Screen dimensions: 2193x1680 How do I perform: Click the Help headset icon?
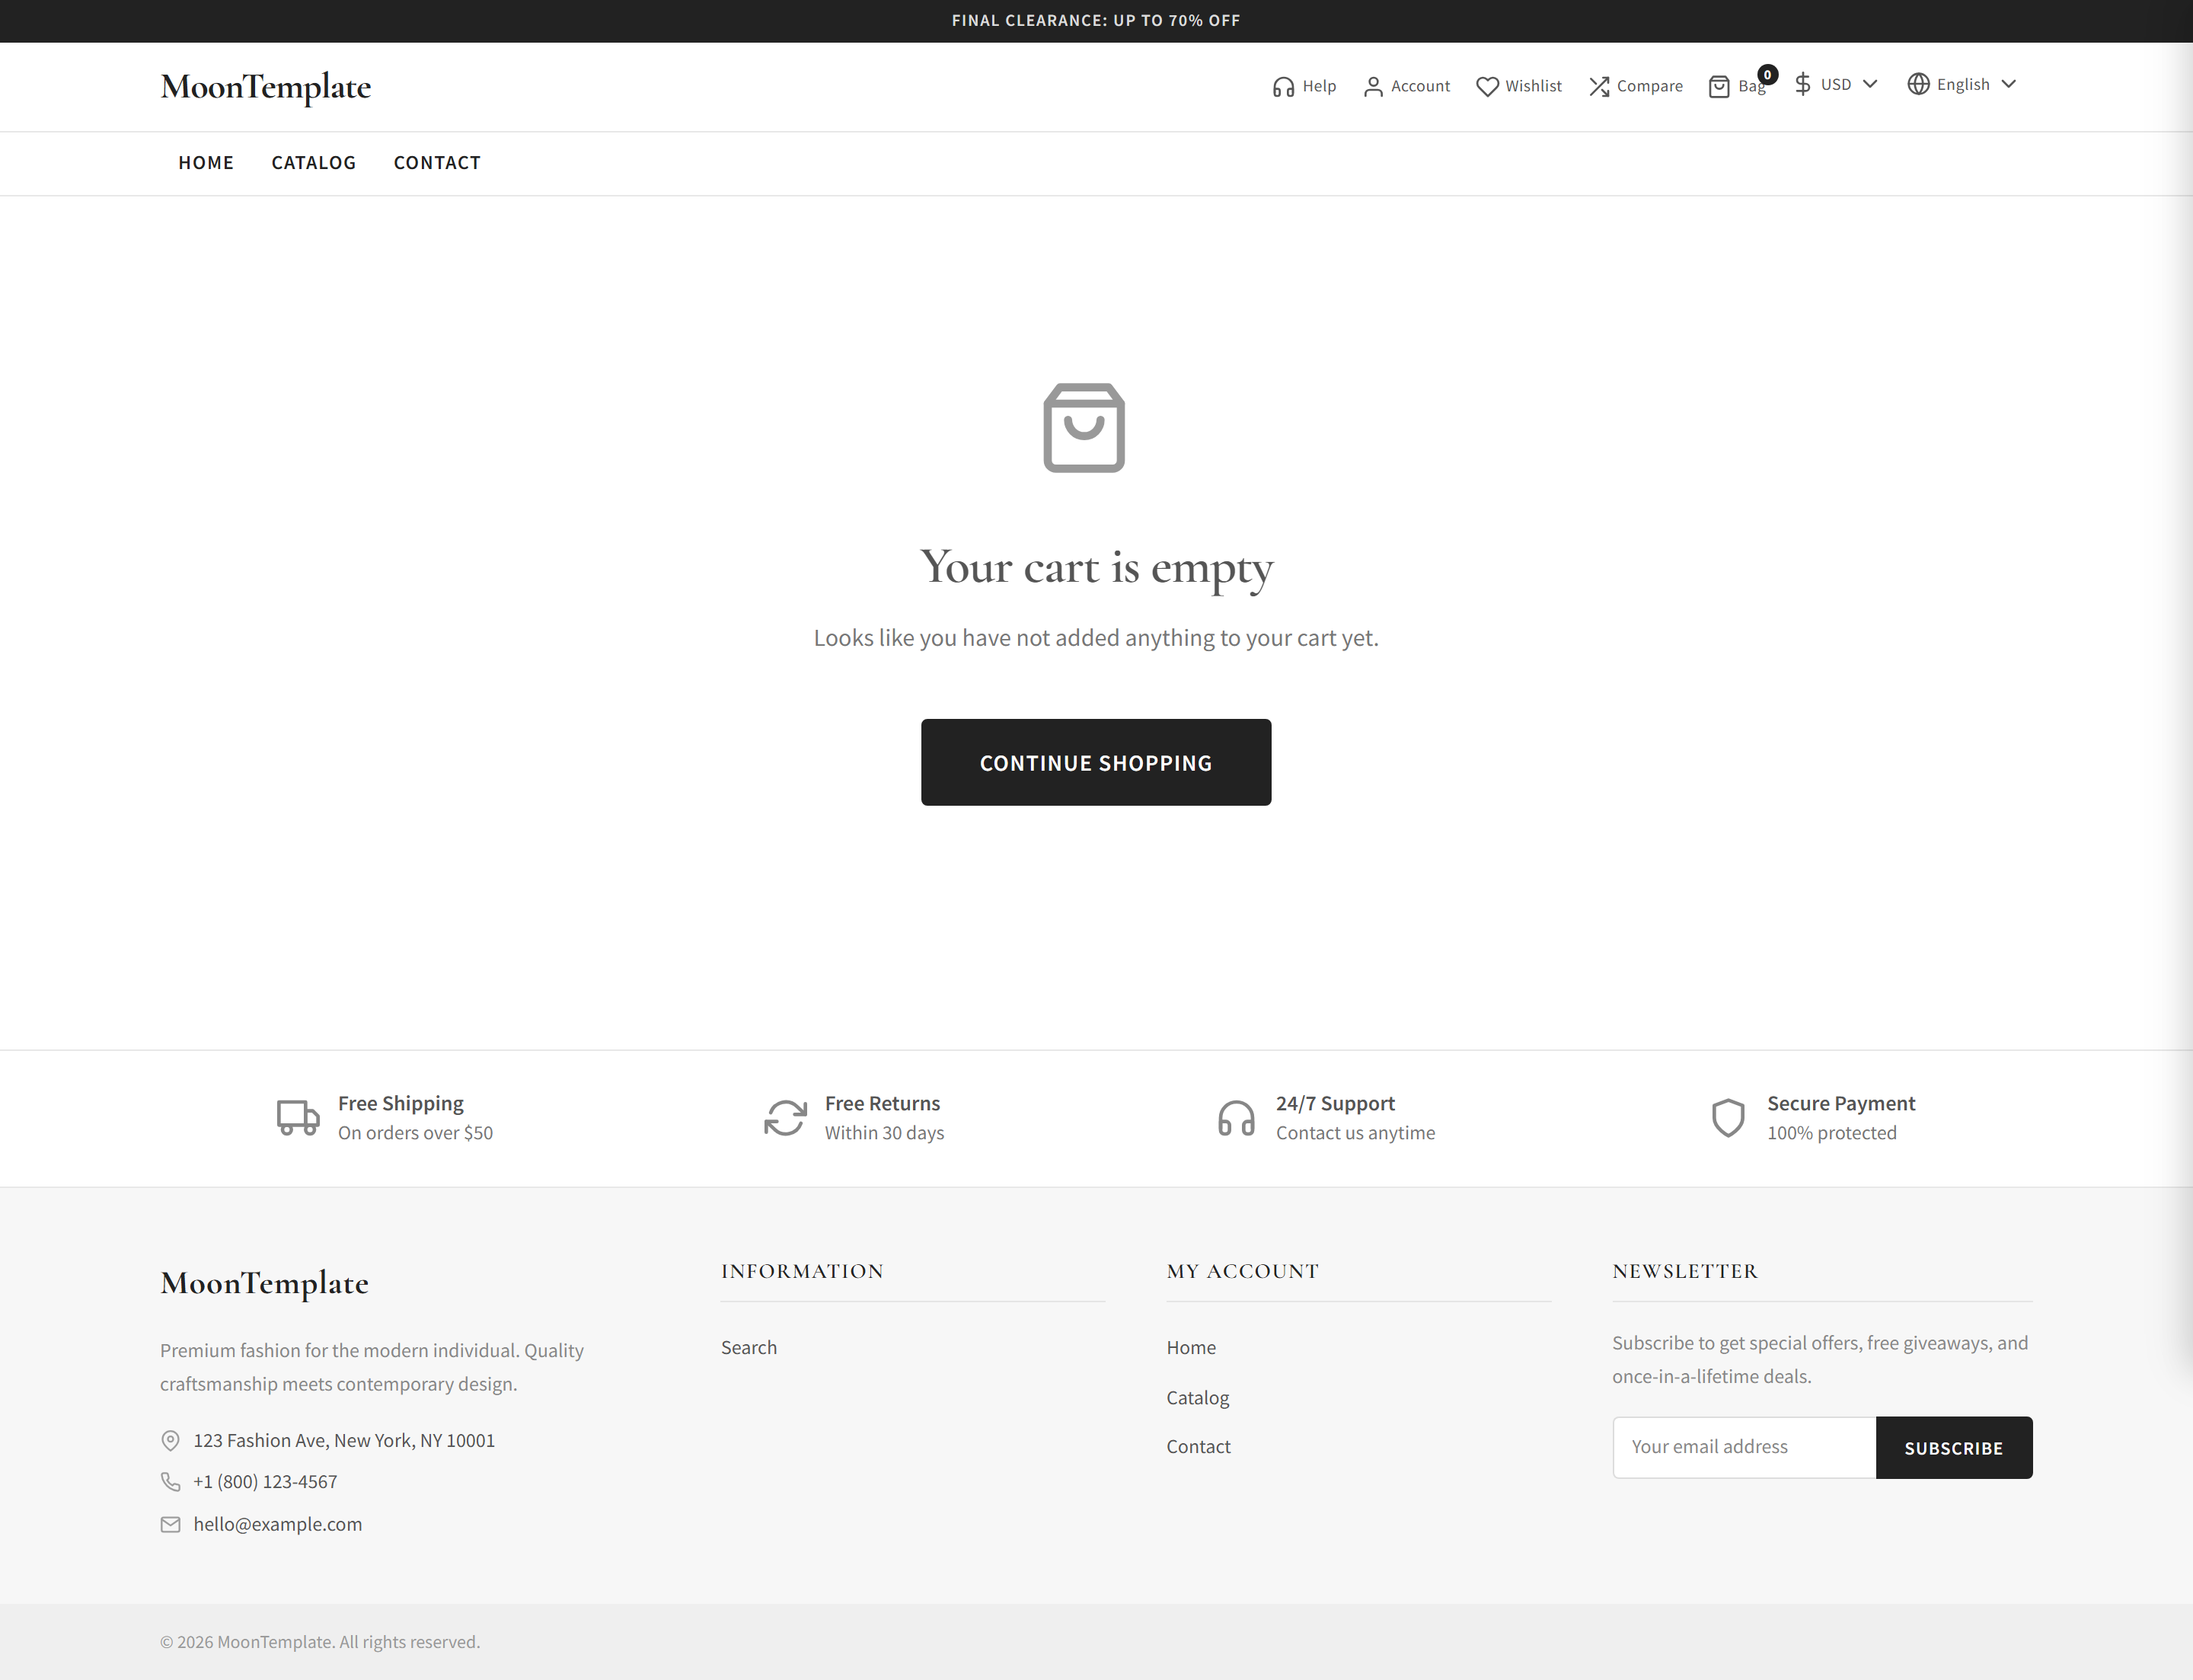coord(1284,86)
